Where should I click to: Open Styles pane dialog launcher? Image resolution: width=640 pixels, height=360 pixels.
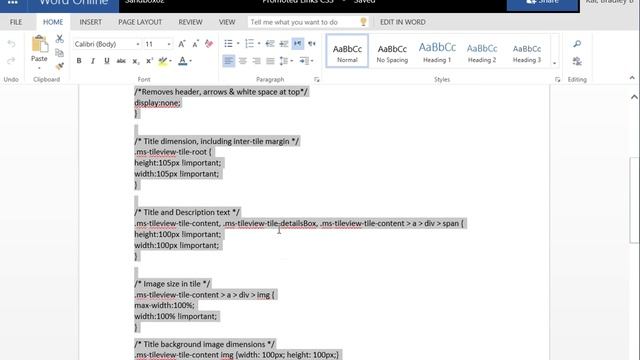point(558,80)
